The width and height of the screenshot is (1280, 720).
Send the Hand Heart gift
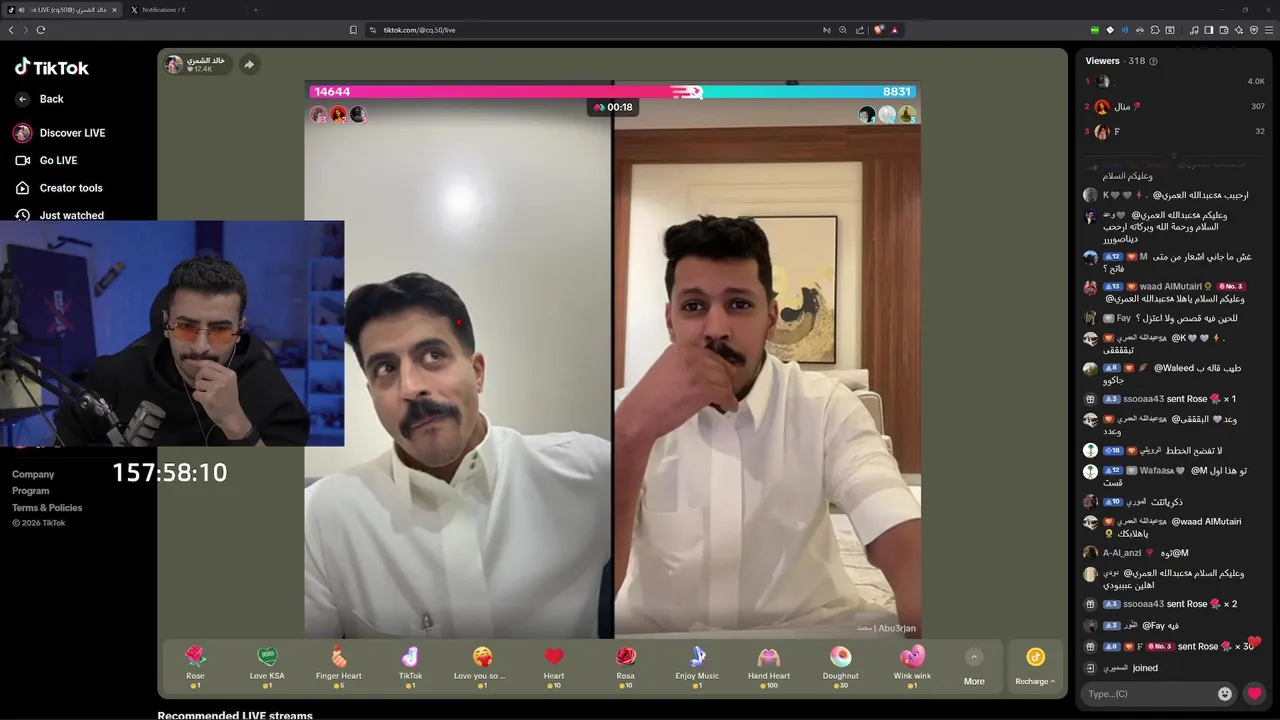pos(769,667)
